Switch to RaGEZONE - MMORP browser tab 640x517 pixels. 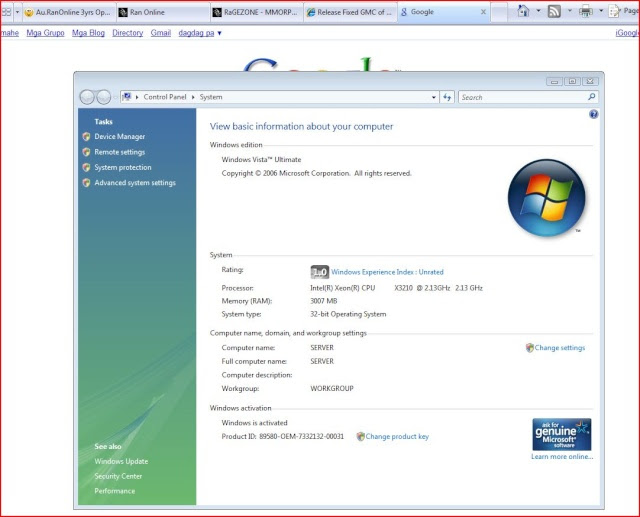(x=257, y=12)
